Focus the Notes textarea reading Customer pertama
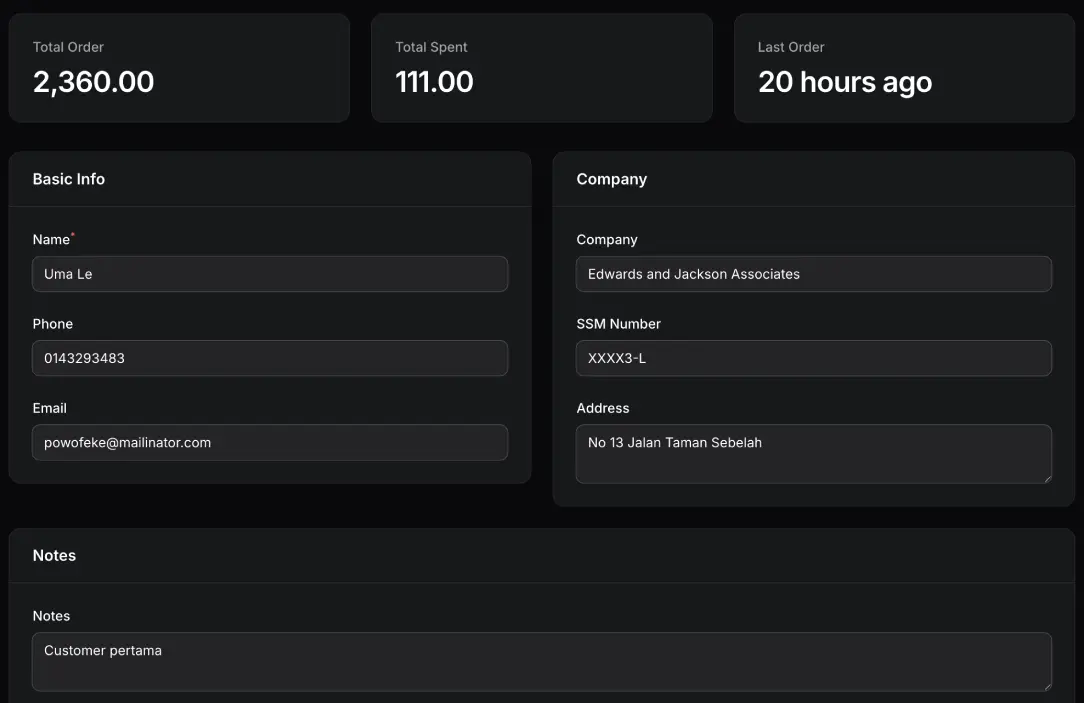This screenshot has width=1084, height=703. coord(542,662)
